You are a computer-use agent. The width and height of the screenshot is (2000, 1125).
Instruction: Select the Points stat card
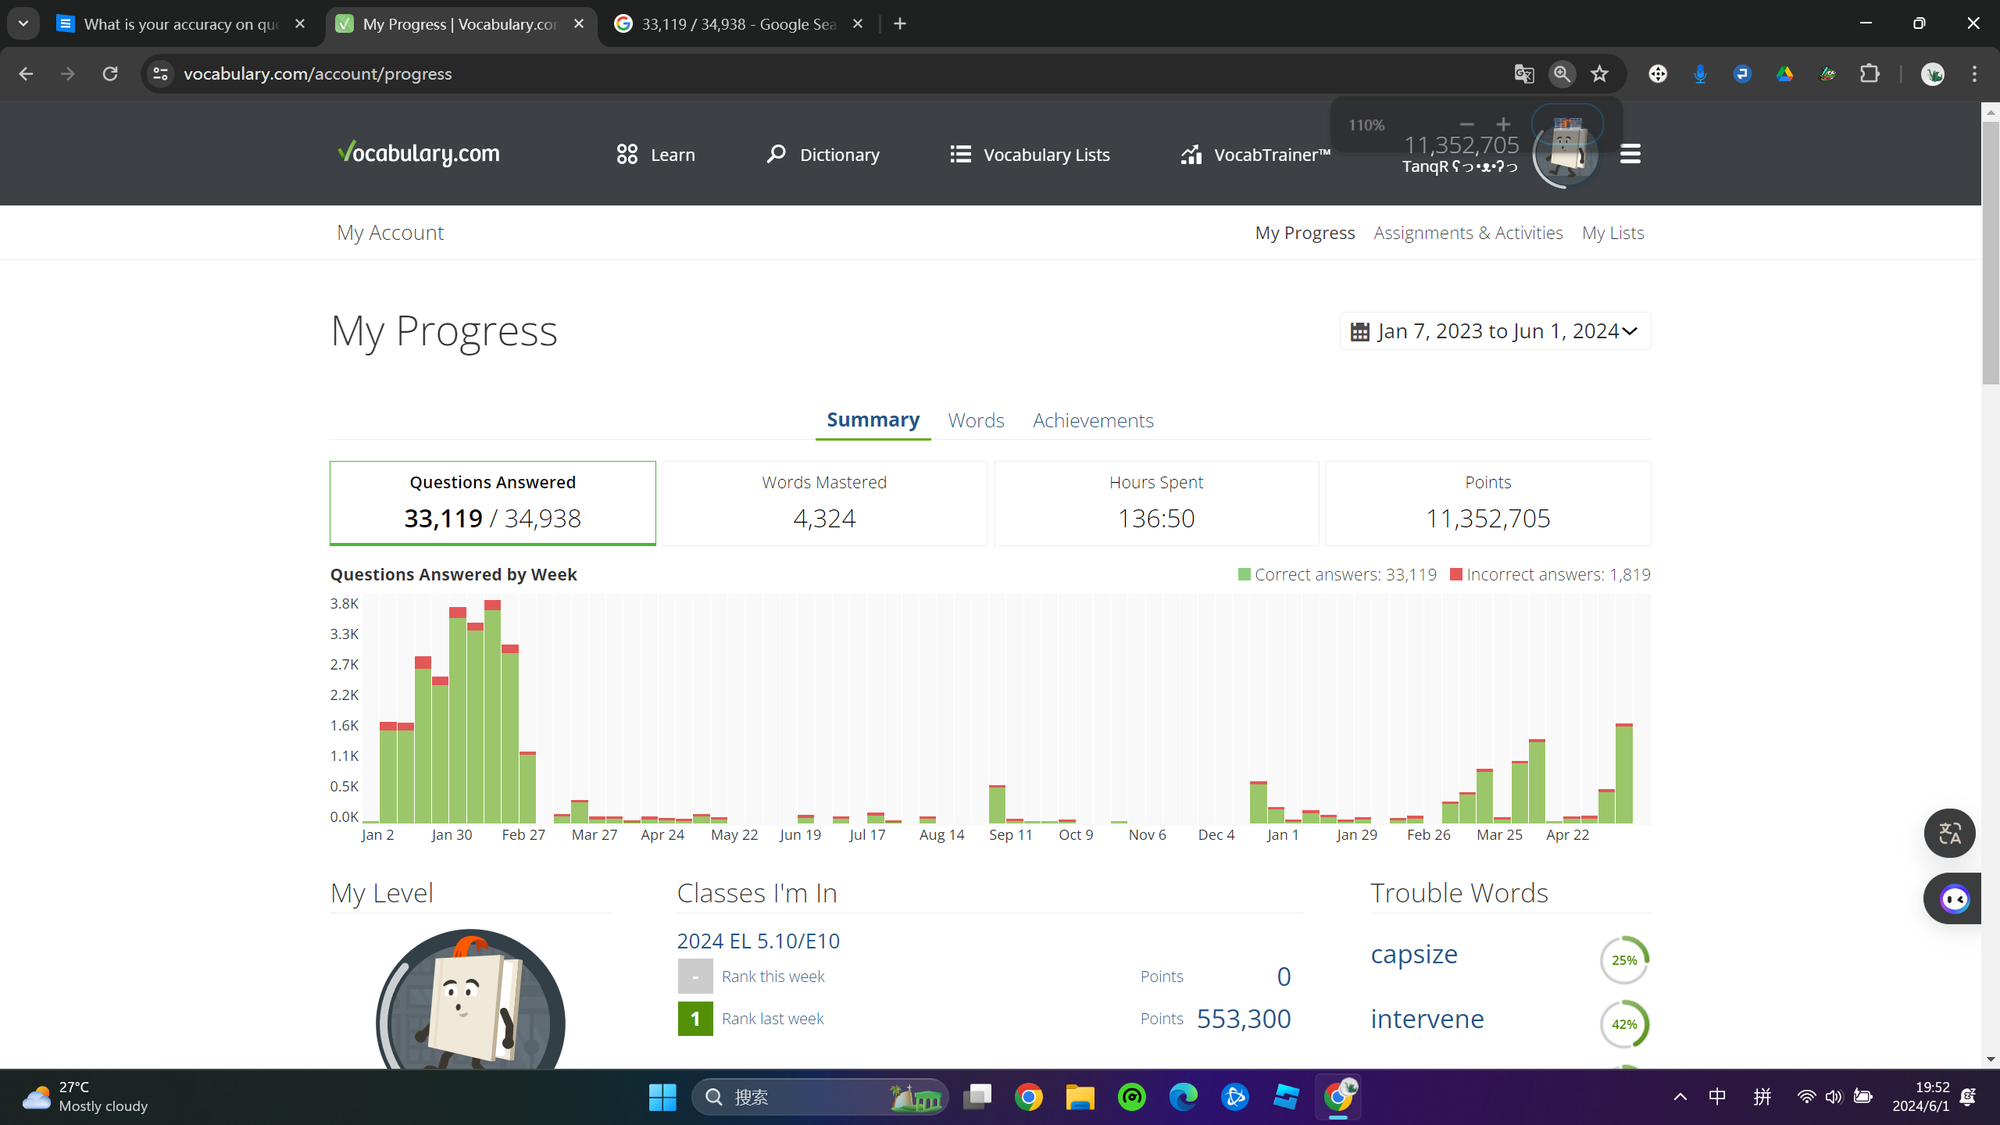[x=1488, y=503]
